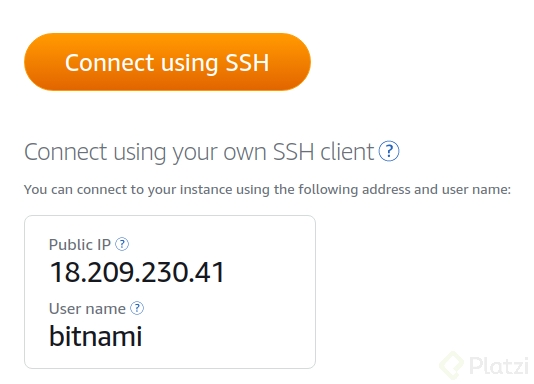This screenshot has width=534, height=384.
Task: Click the Platzi diamond logo watermark
Action: (451, 366)
